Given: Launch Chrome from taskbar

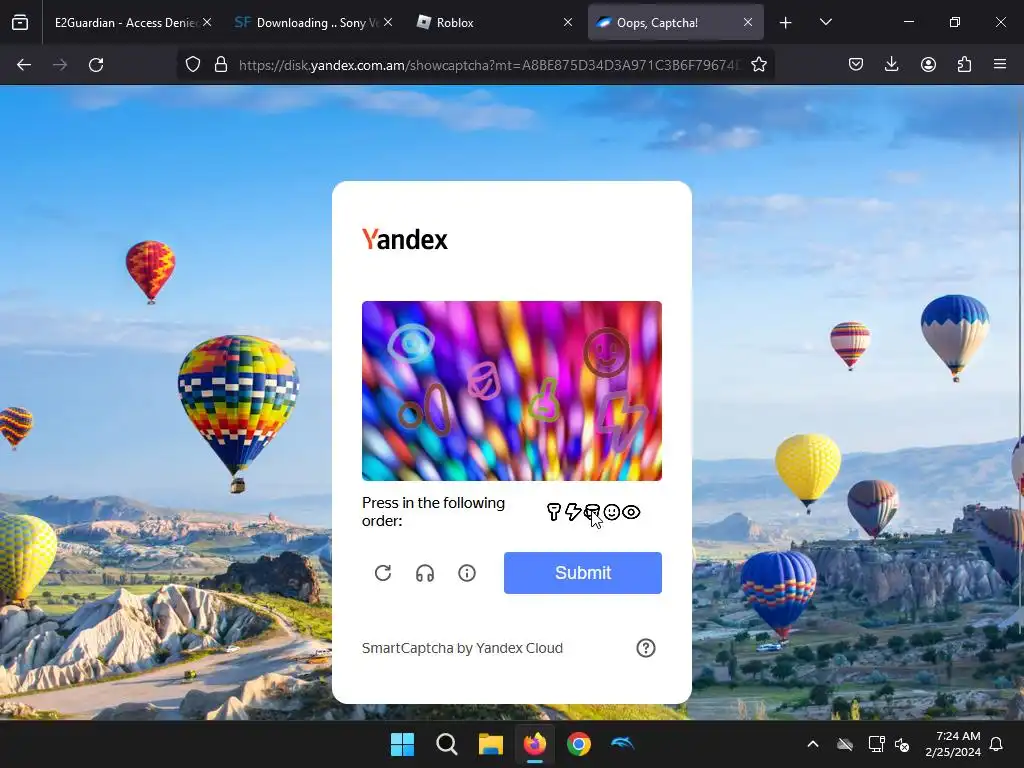Looking at the screenshot, I should (579, 744).
